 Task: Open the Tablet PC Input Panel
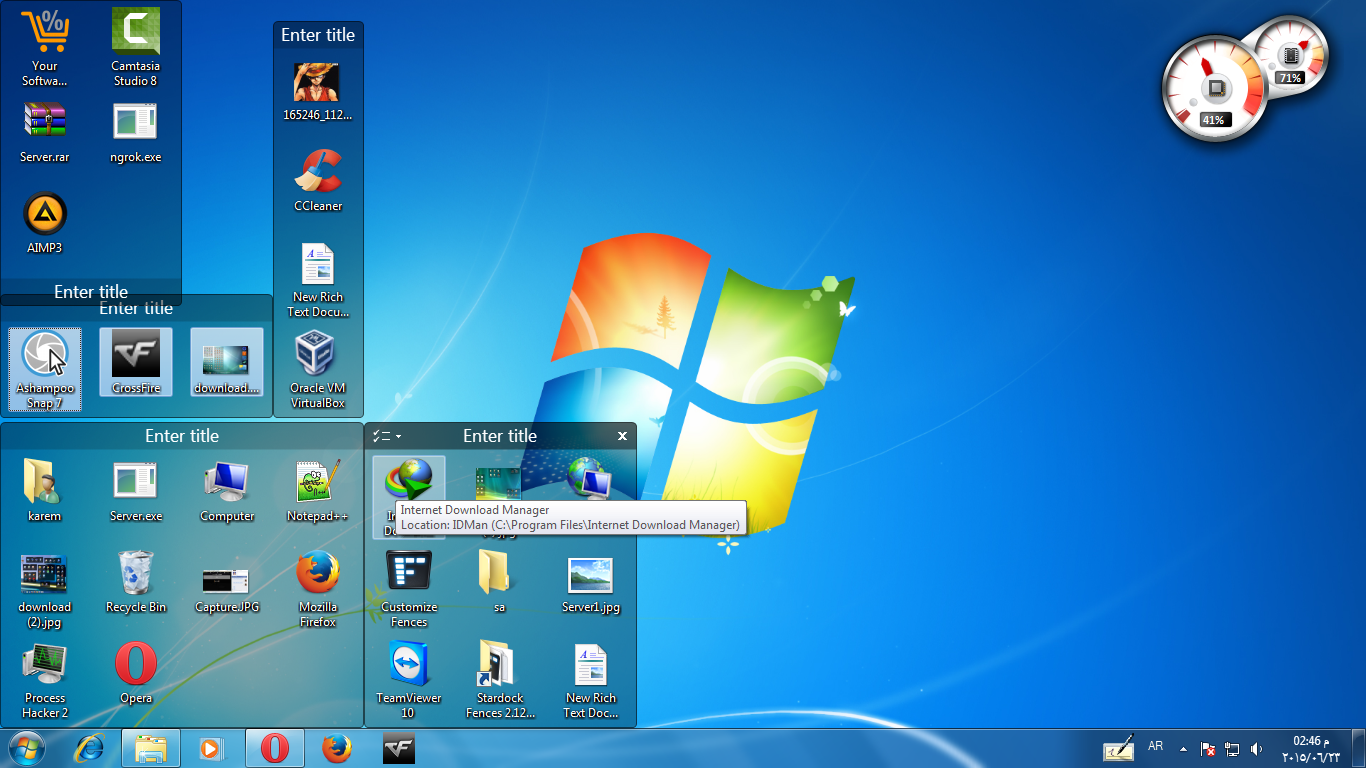(x=1119, y=748)
